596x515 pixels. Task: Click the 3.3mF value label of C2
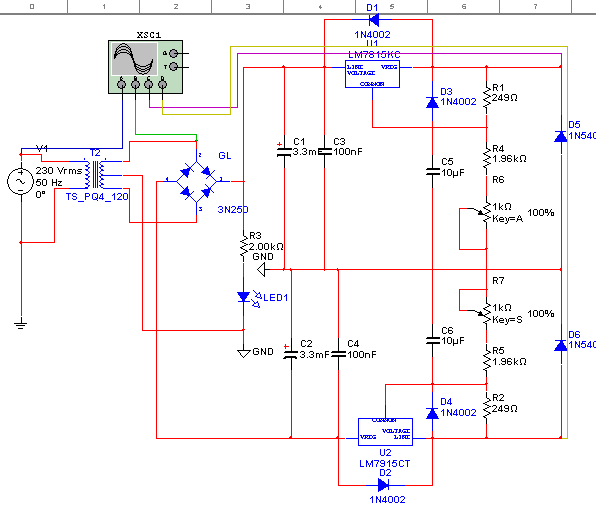[x=314, y=355]
